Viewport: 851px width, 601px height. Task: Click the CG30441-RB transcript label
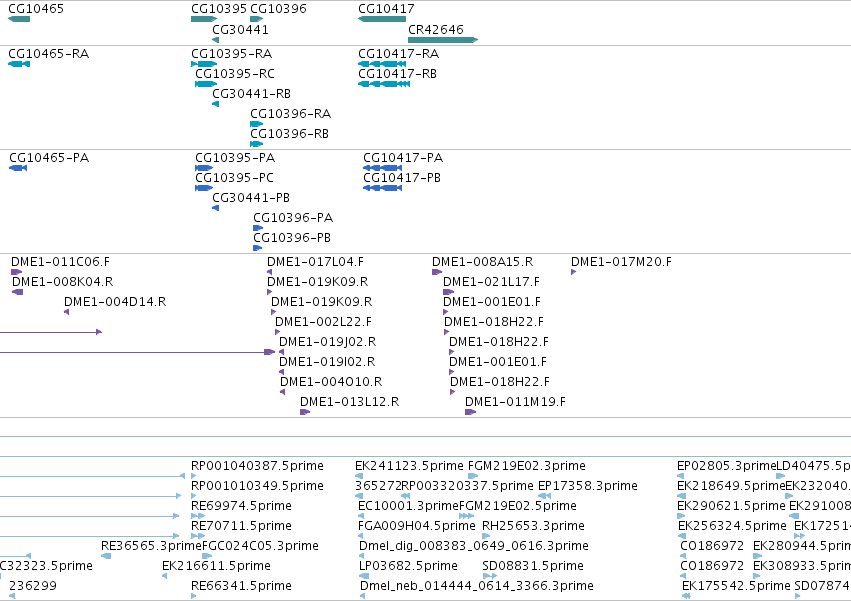point(252,94)
